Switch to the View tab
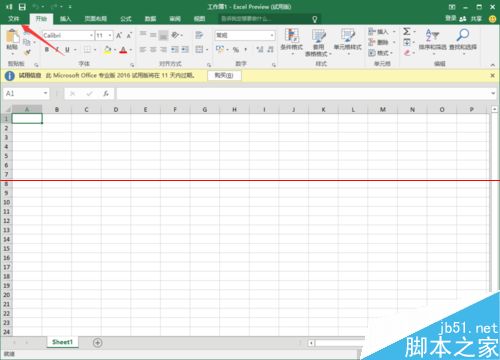The width and height of the screenshot is (500, 360). coord(199,19)
